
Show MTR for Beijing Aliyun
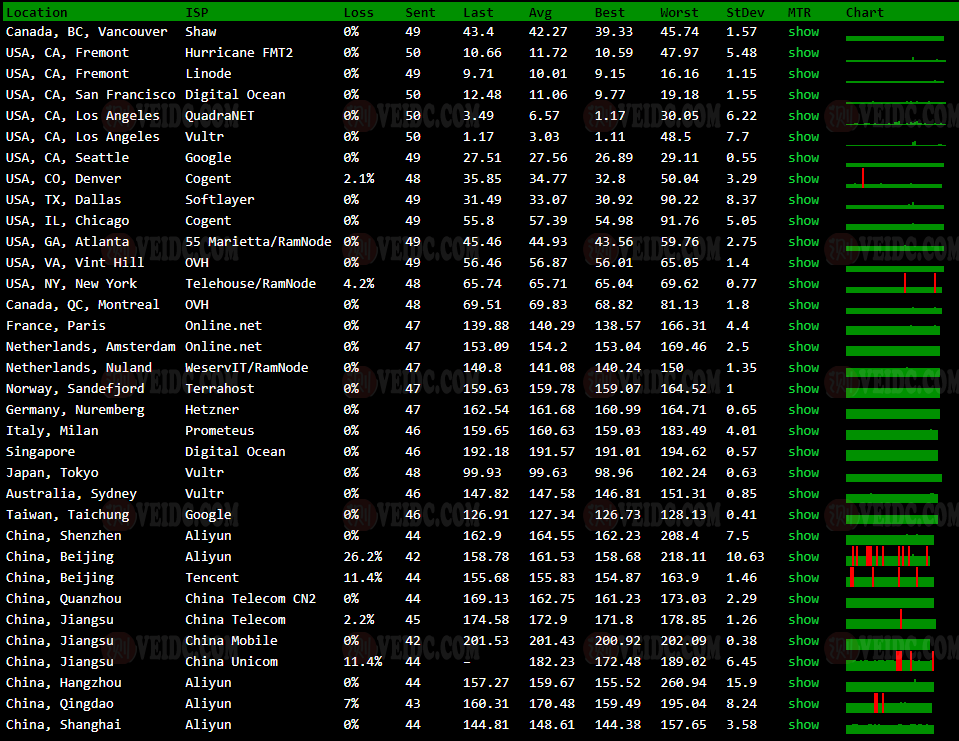803,557
